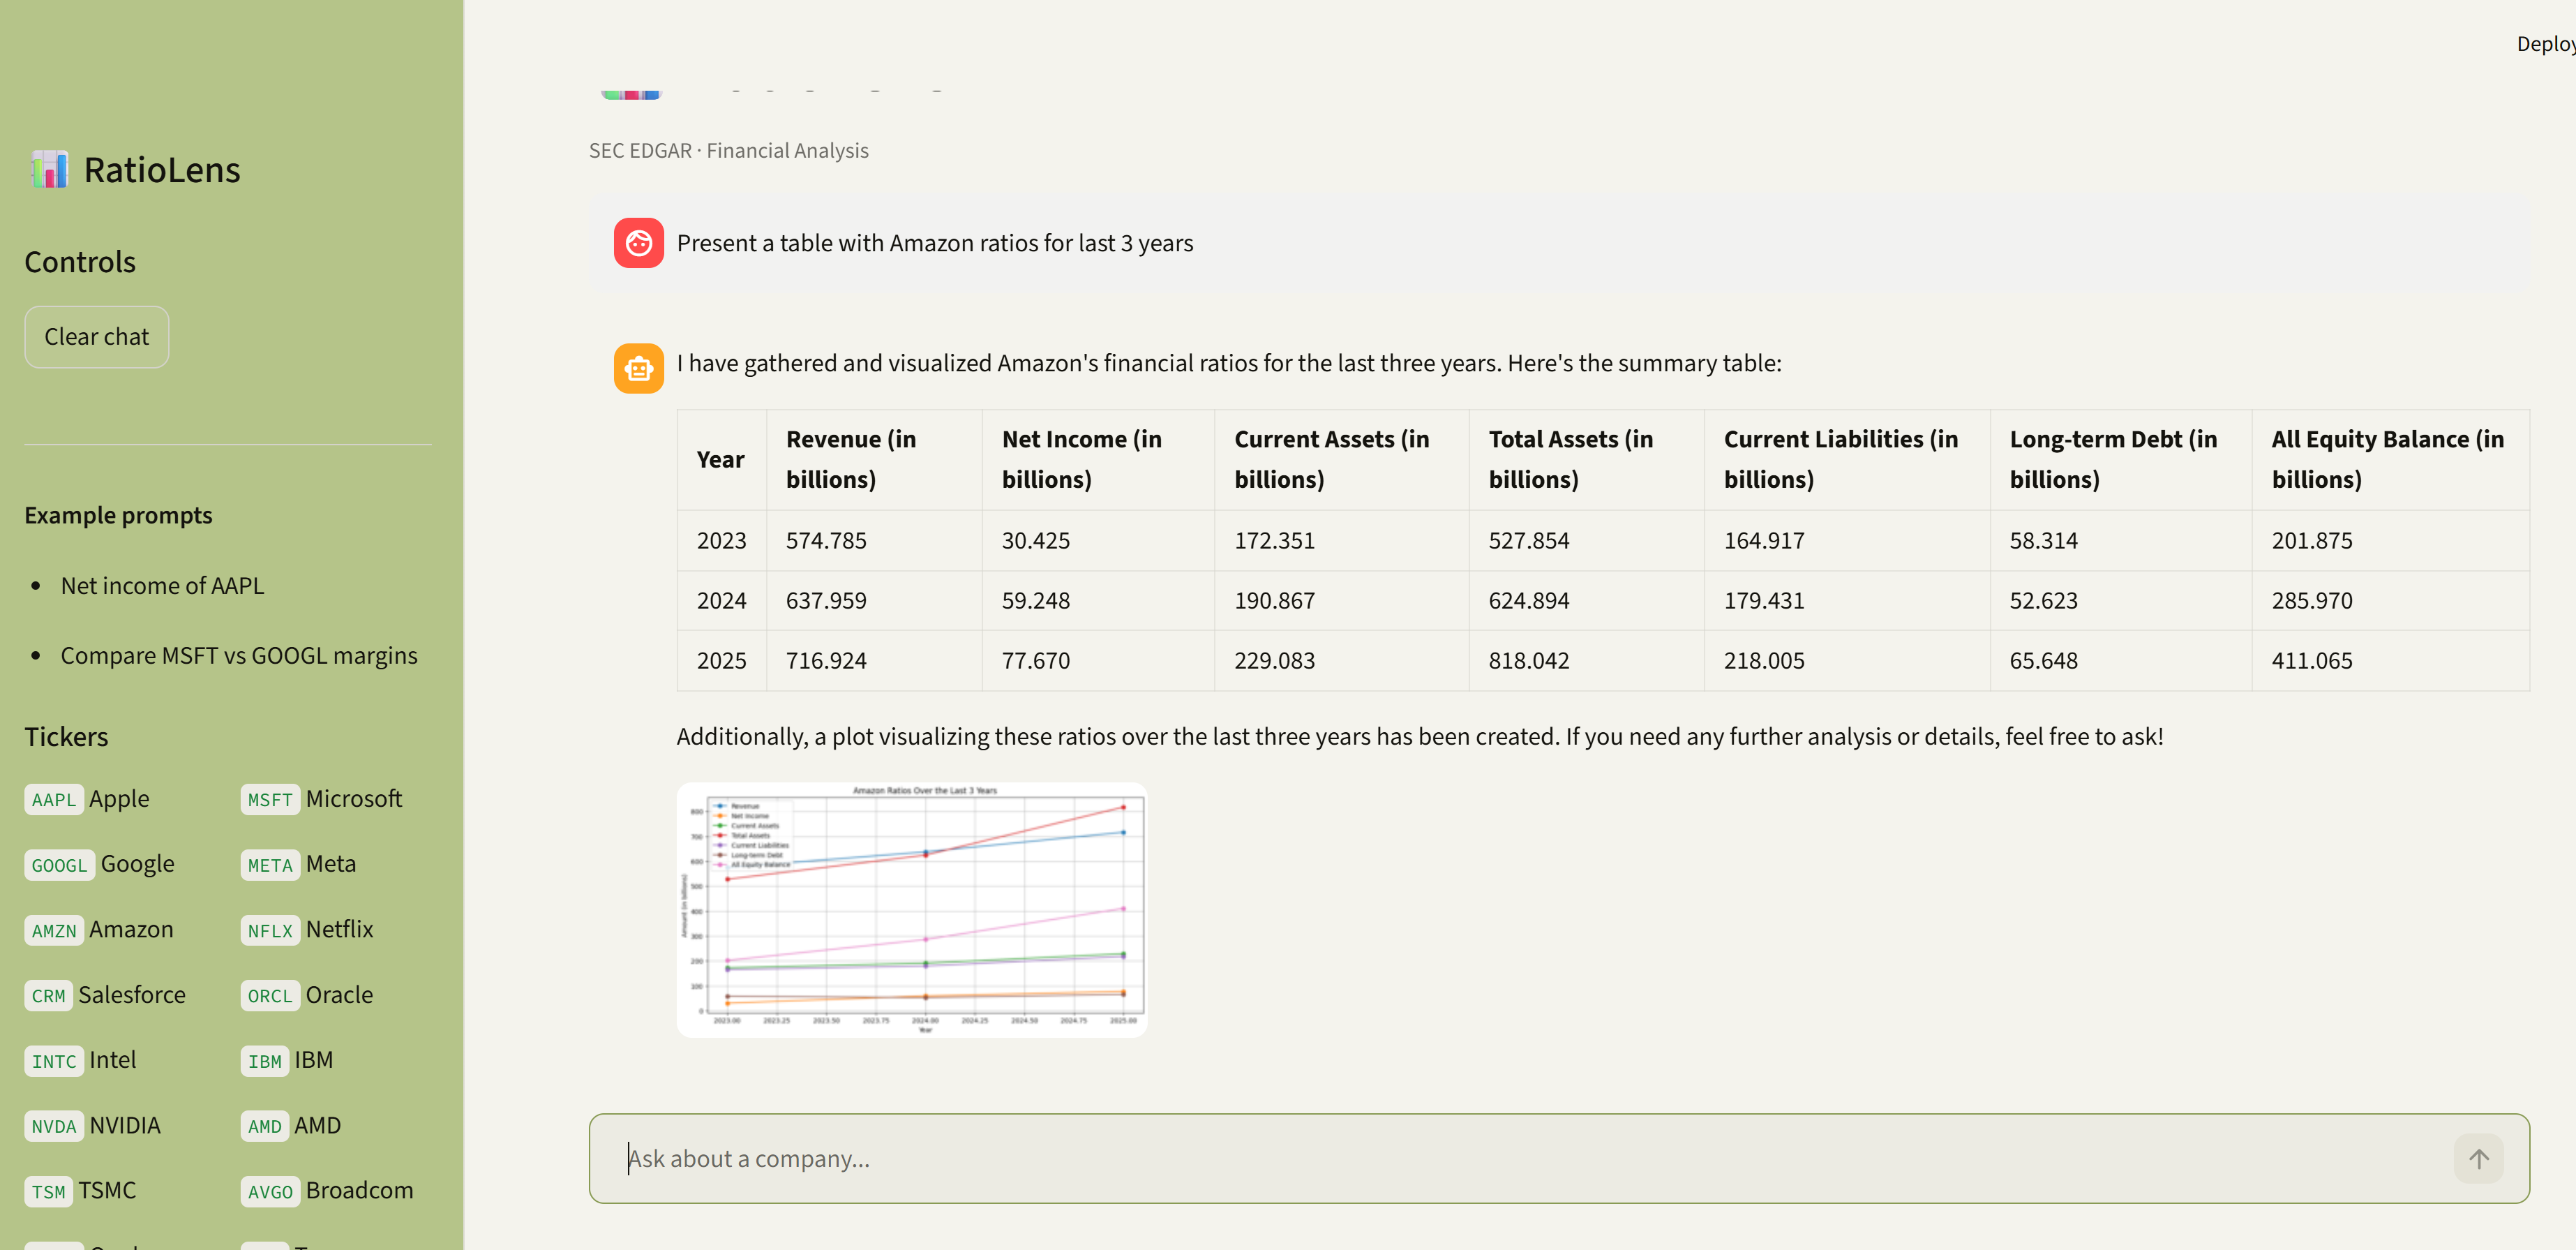Click the NVDA ticker badge

click(x=53, y=1126)
